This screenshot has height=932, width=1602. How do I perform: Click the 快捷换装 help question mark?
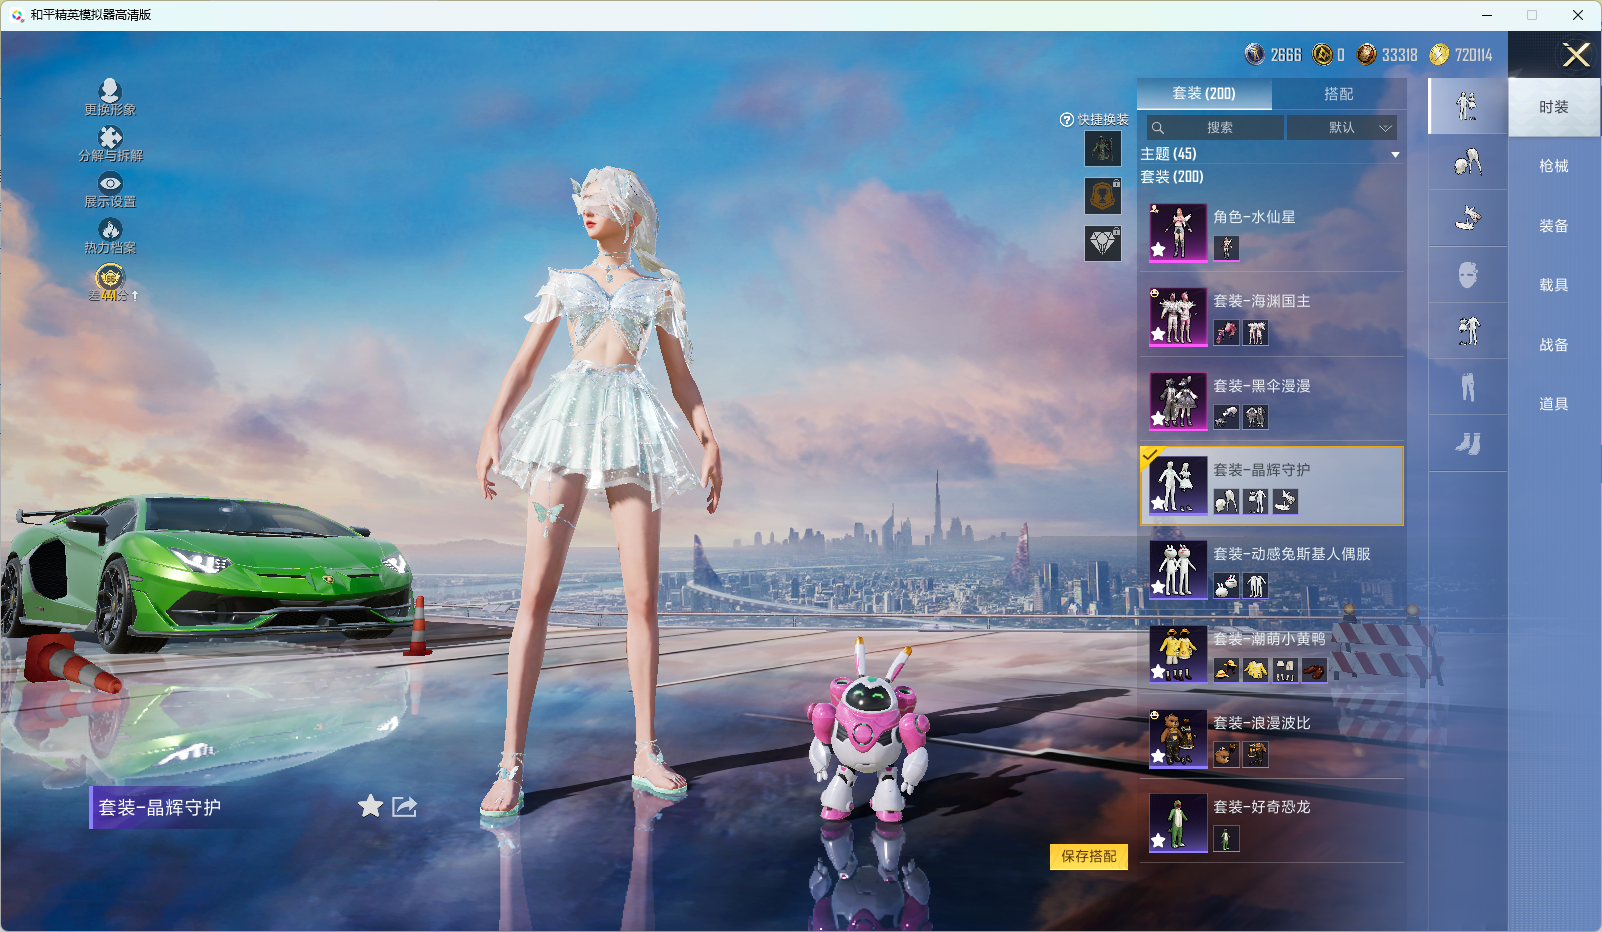(x=1067, y=120)
